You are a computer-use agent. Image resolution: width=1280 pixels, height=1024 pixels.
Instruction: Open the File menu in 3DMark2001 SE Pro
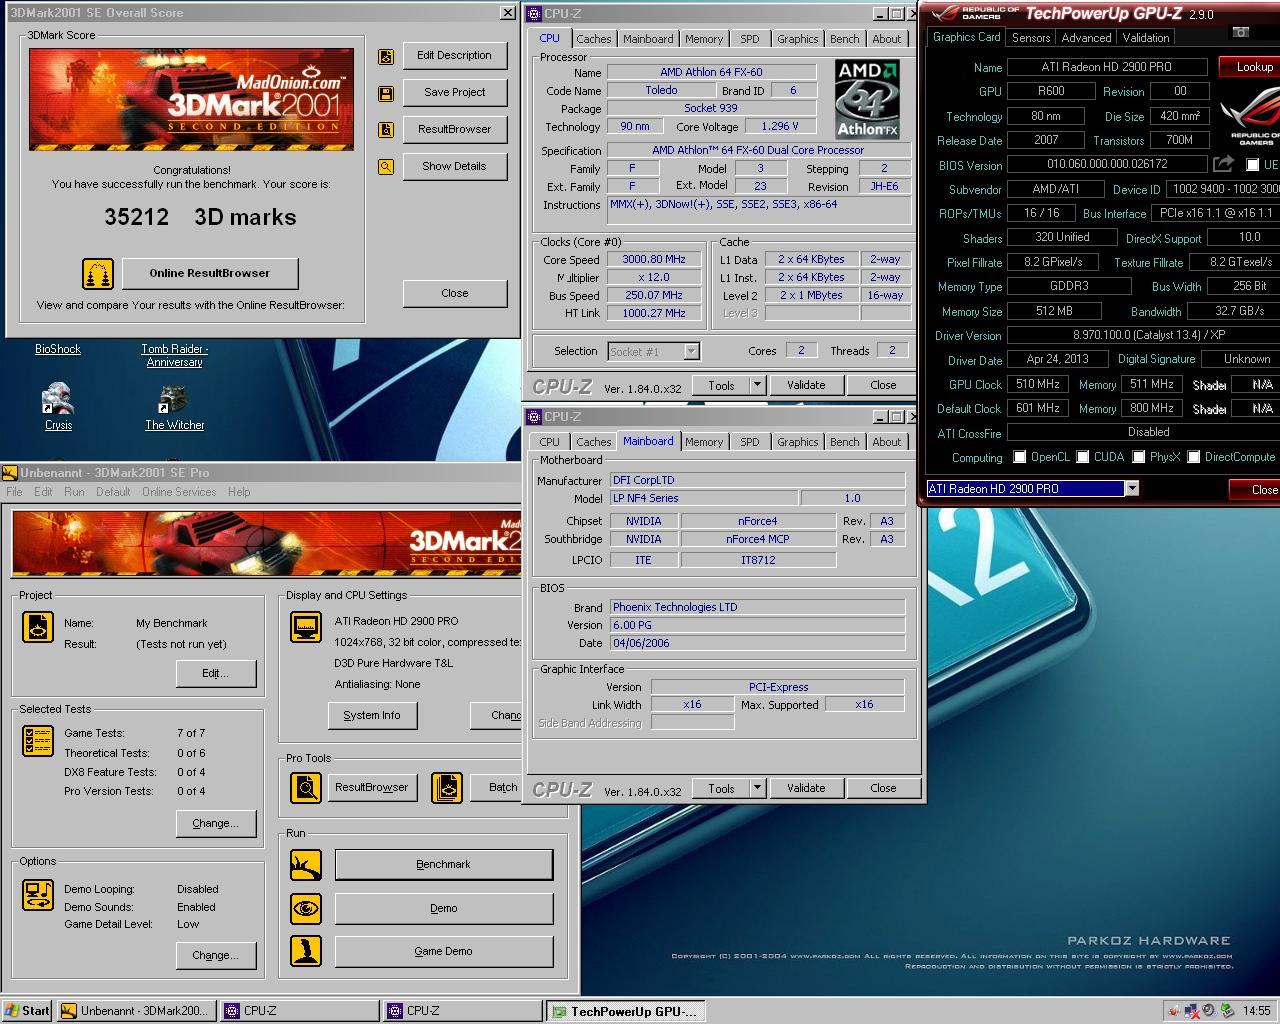click(x=14, y=492)
